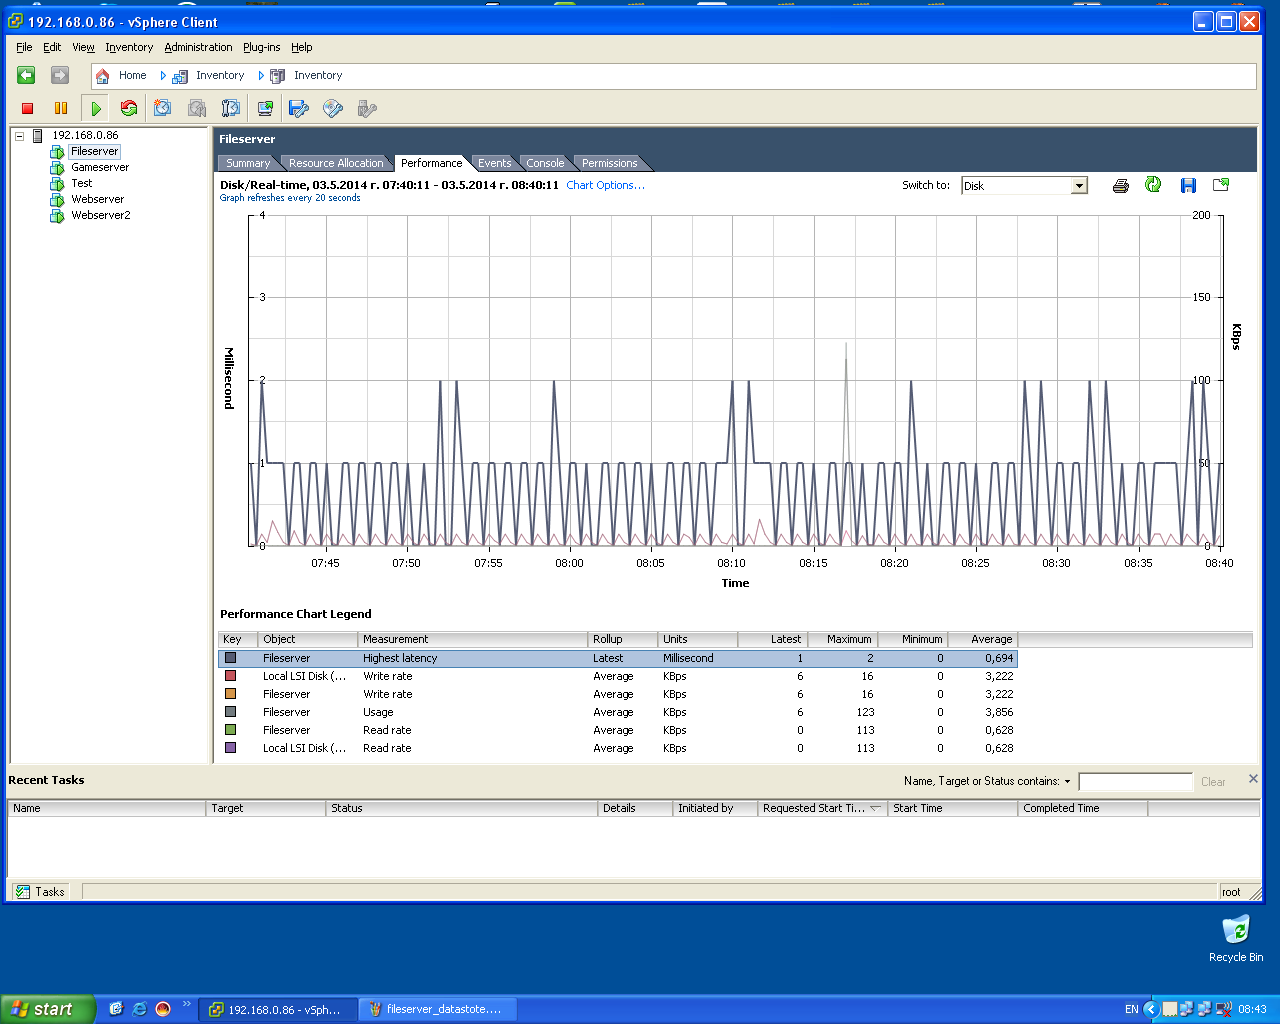This screenshot has height=1024, width=1280.
Task: Open the Plug-ins menu
Action: click(262, 47)
